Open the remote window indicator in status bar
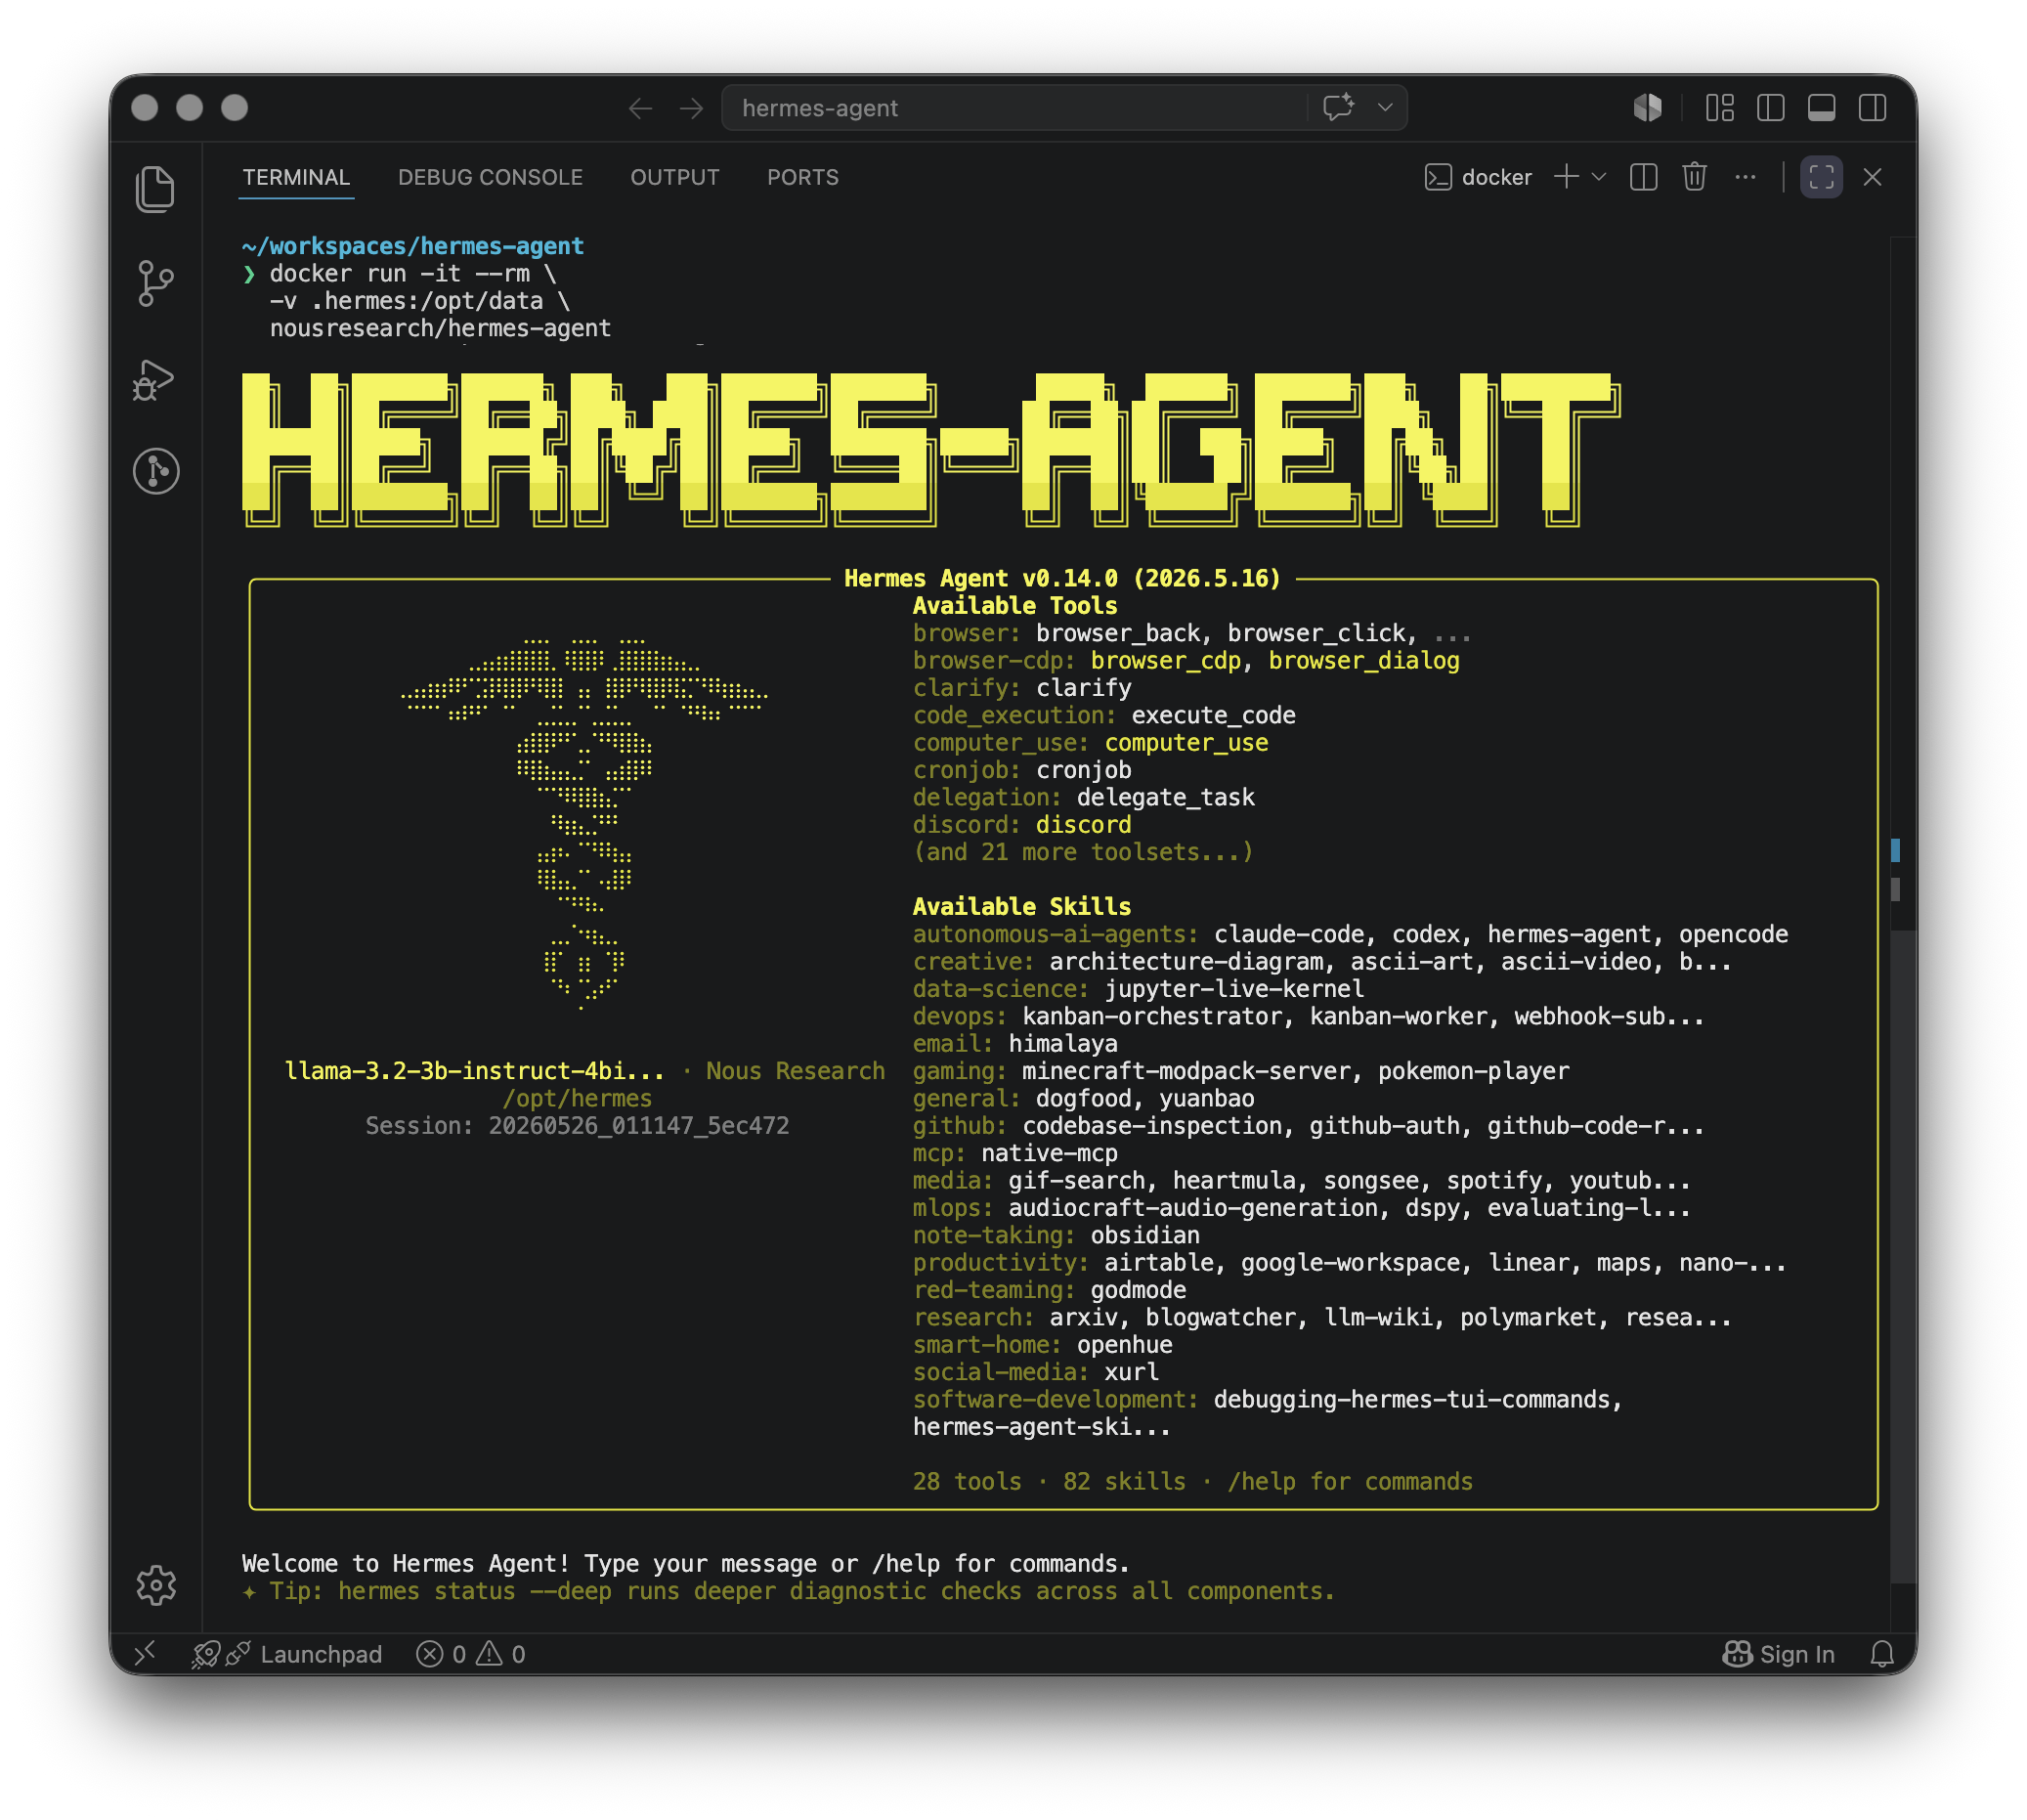The width and height of the screenshot is (2027, 1820). coord(145,1653)
